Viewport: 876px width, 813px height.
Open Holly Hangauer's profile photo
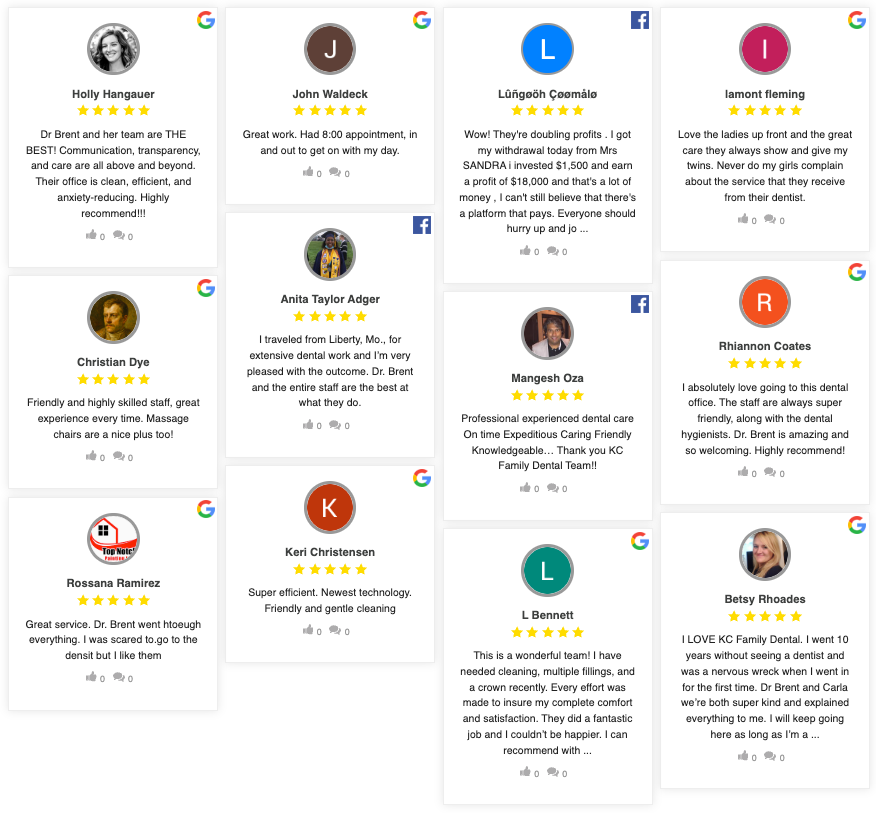click(113, 49)
